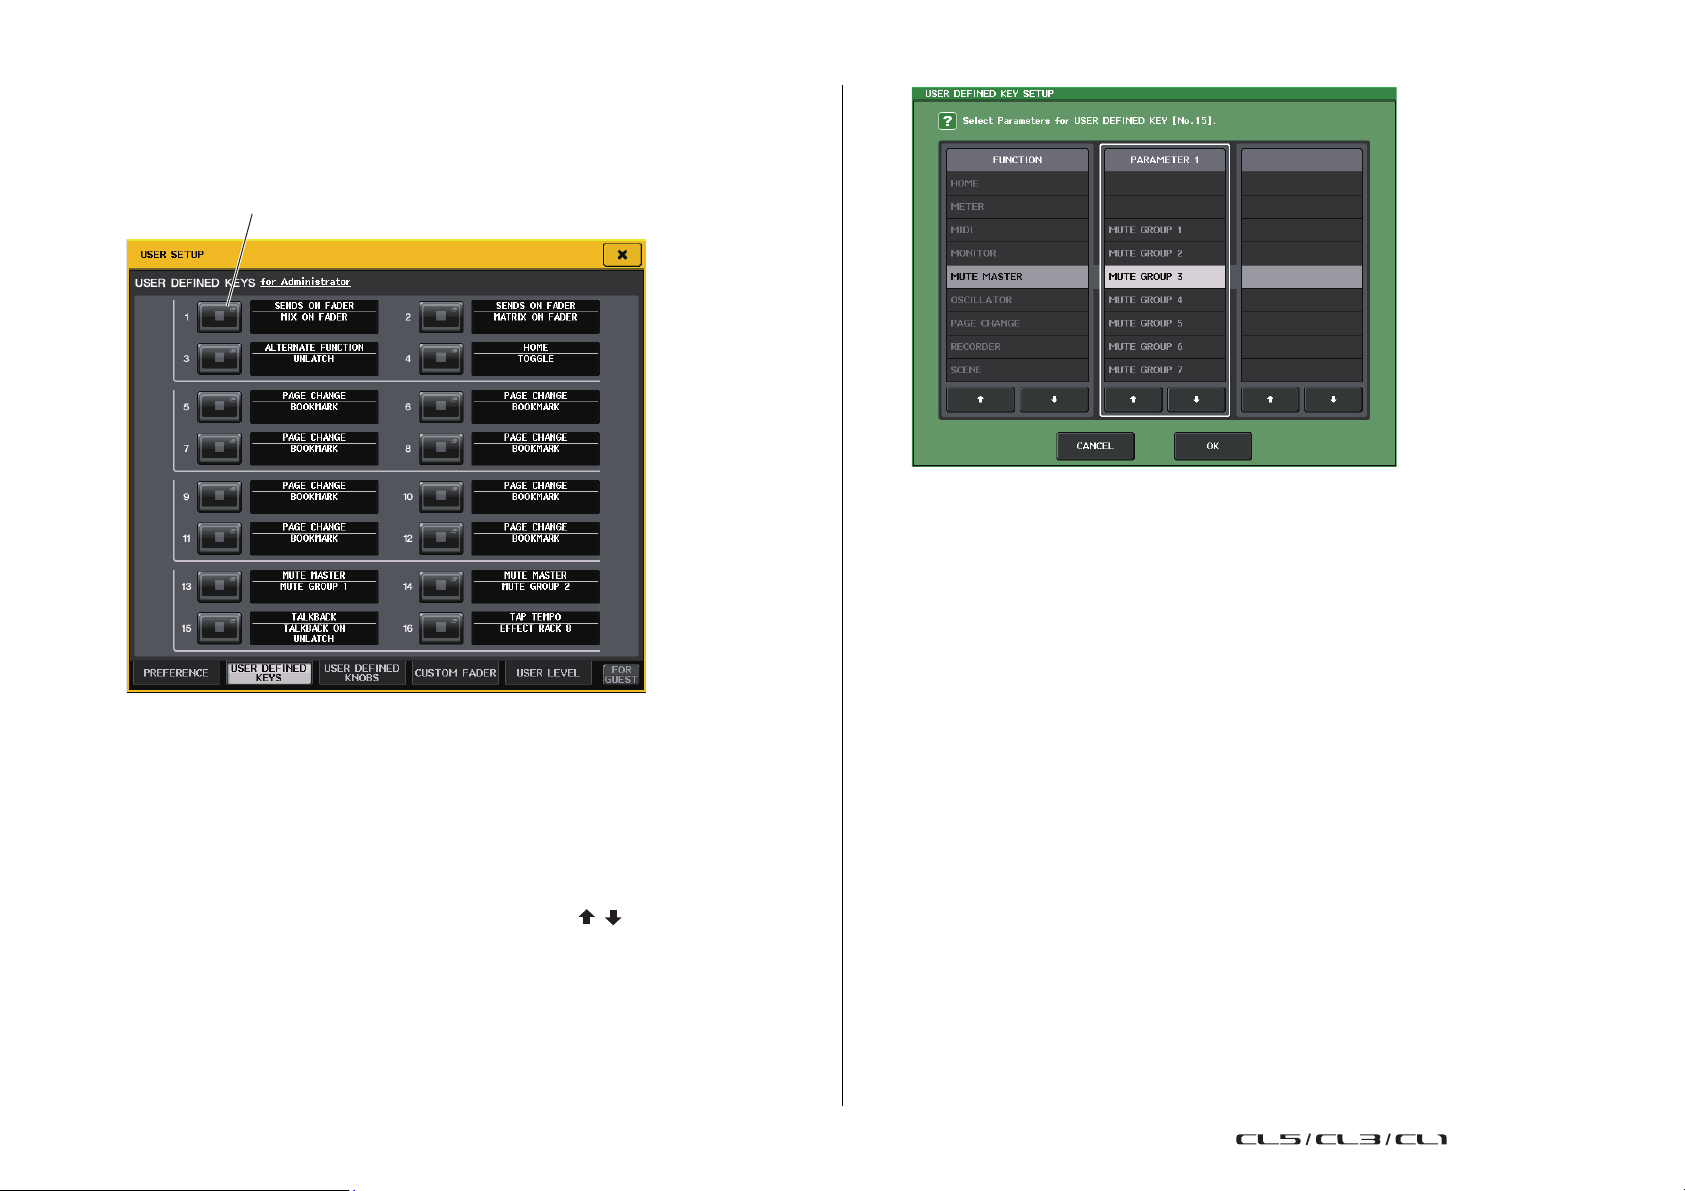Screen dimensions: 1685x1191
Task: Select MUTE GROUP 5 in parameter list
Action: [x=1164, y=323]
